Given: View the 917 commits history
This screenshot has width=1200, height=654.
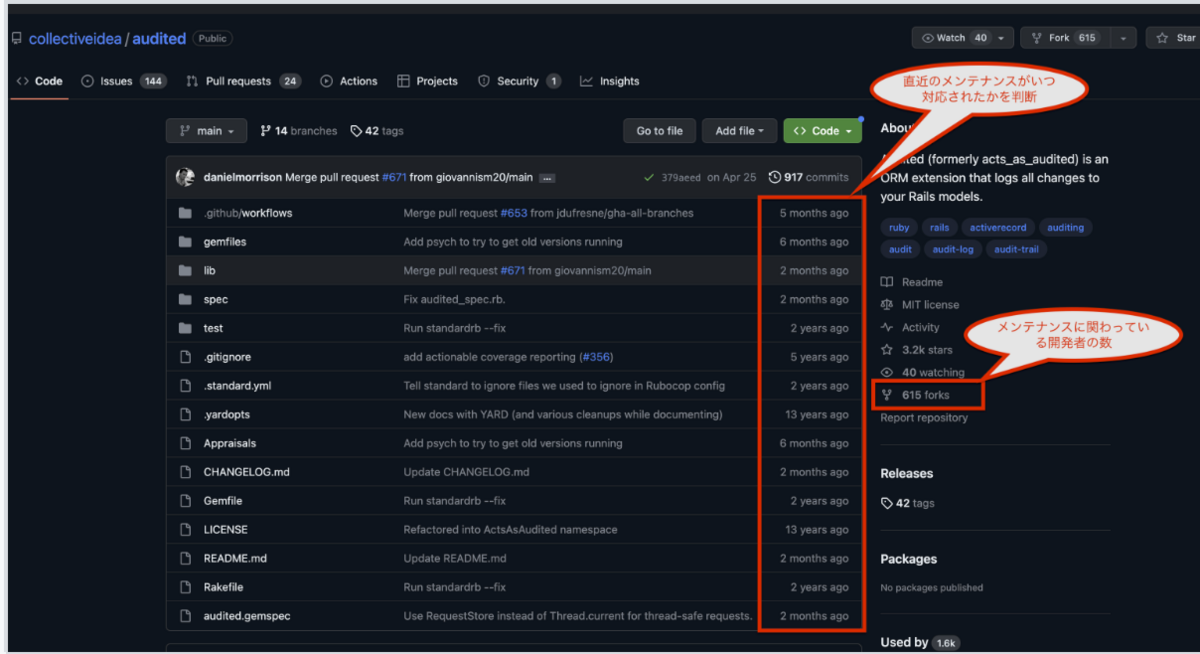Looking at the screenshot, I should [808, 177].
